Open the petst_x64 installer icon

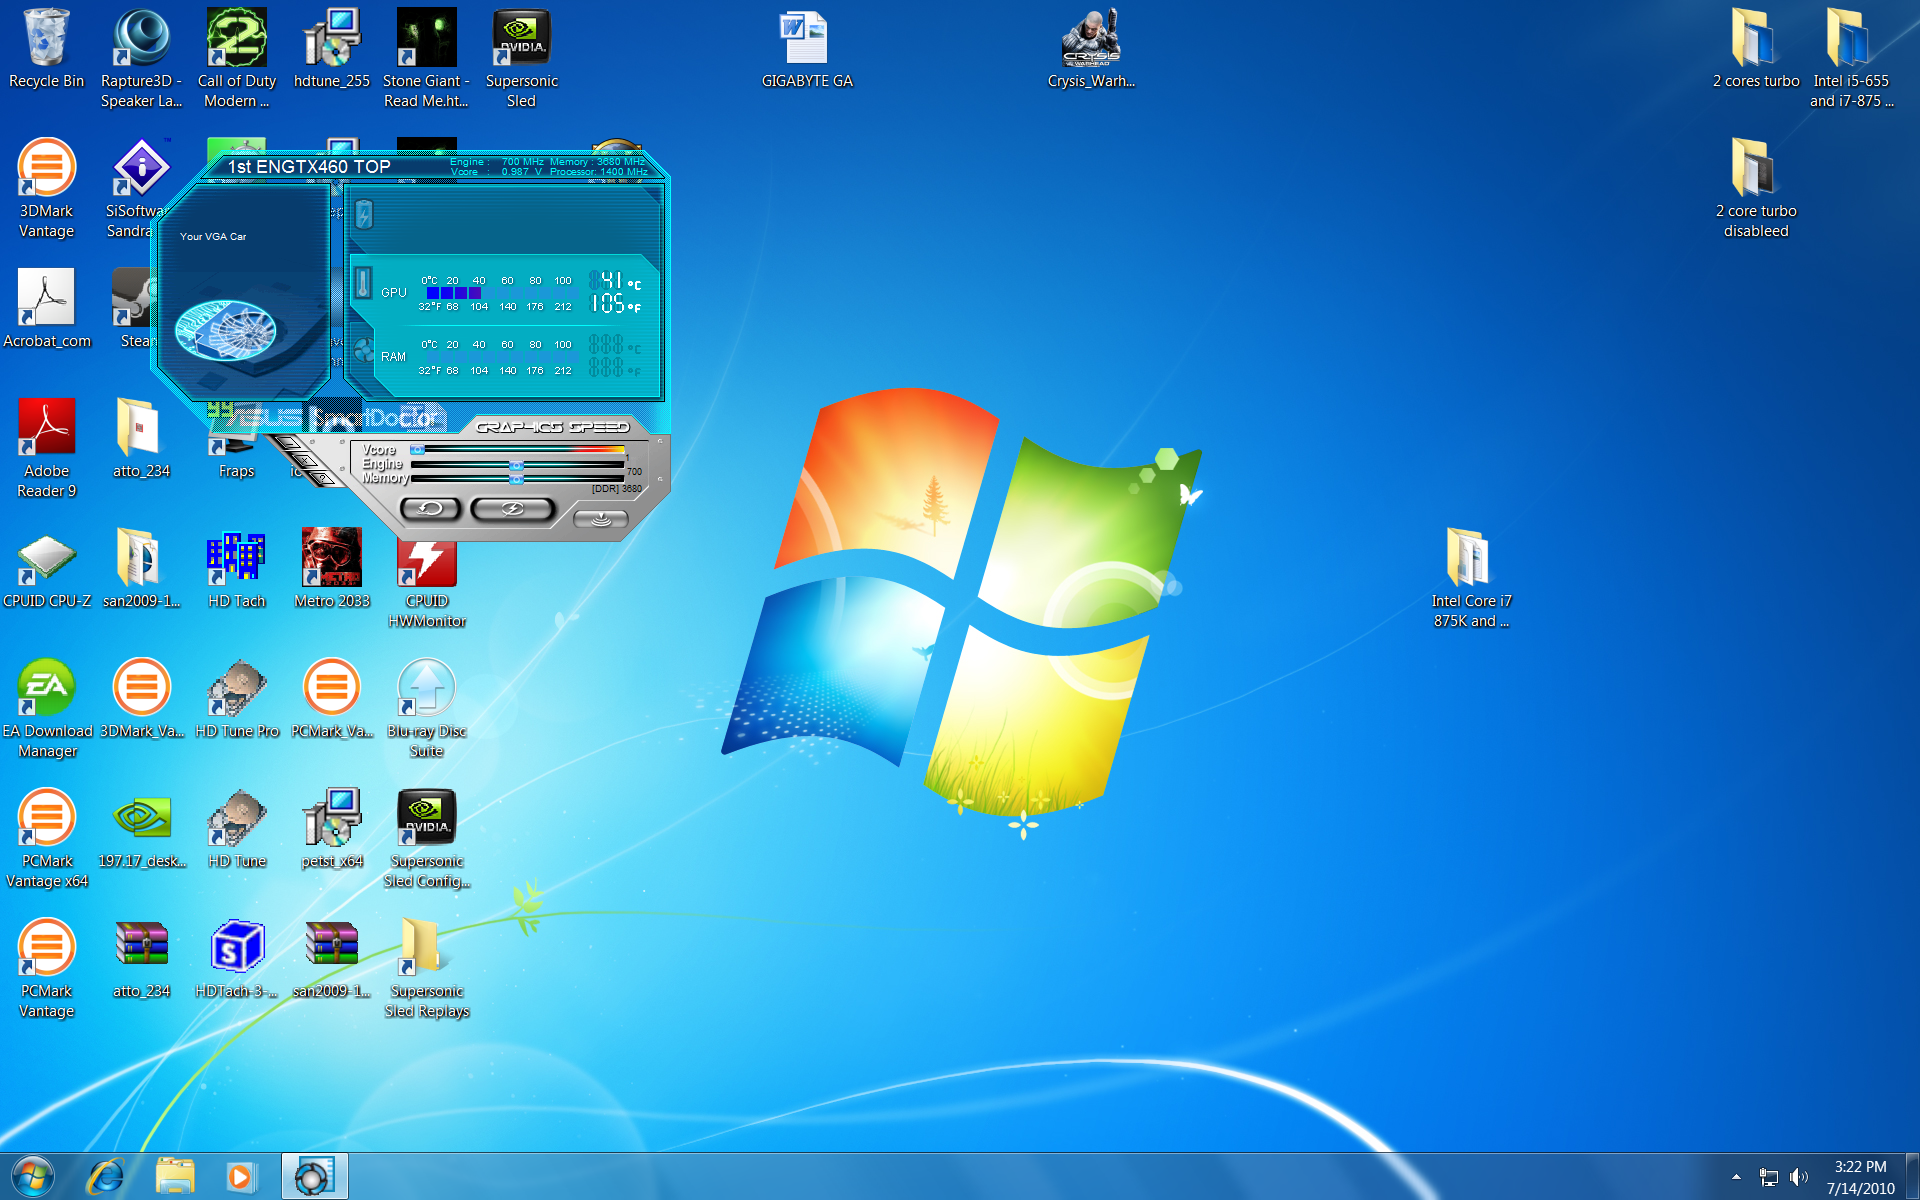[332, 828]
